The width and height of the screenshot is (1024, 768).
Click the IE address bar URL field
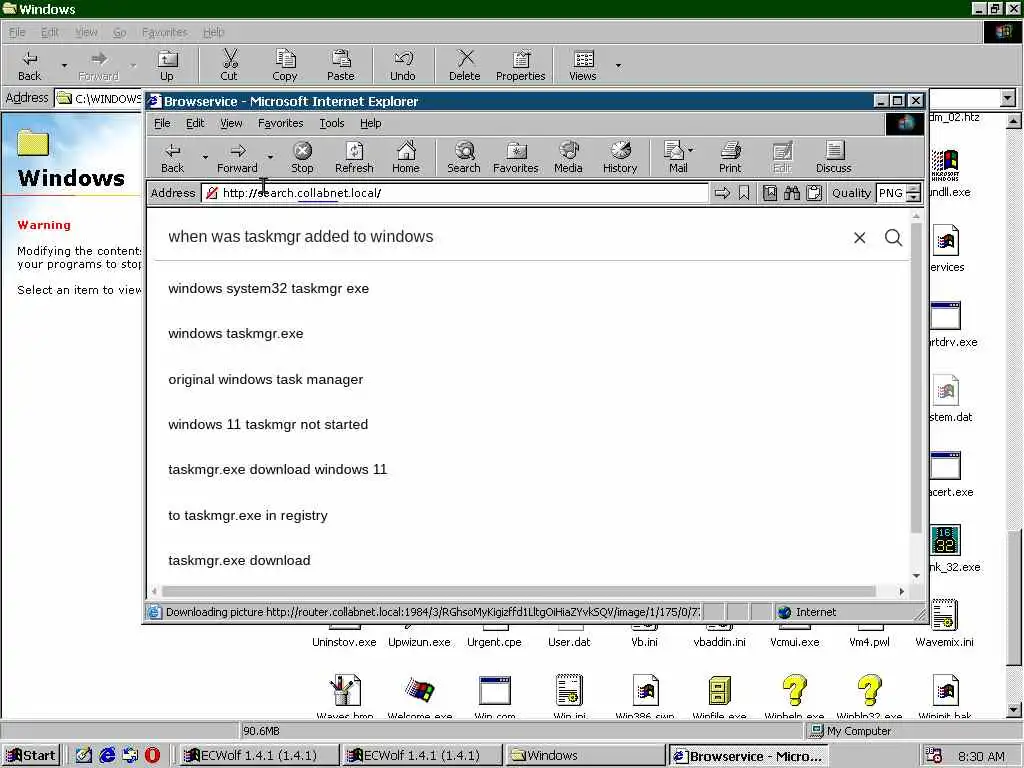pos(455,193)
